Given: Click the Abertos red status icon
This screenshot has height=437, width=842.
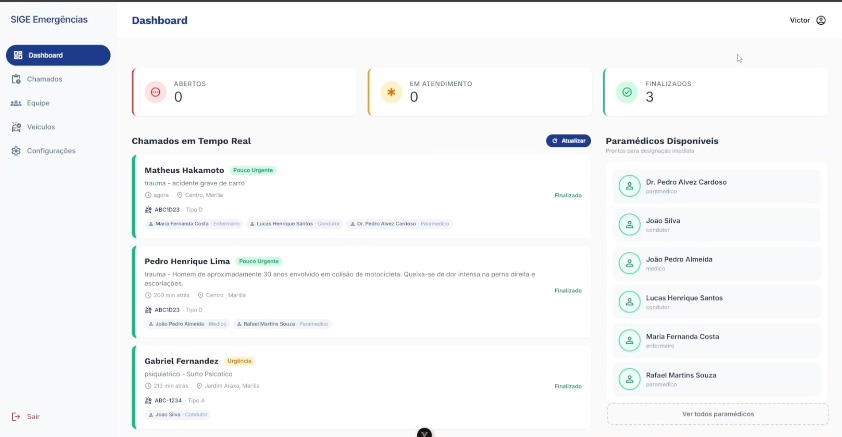Looking at the screenshot, I should [x=155, y=92].
